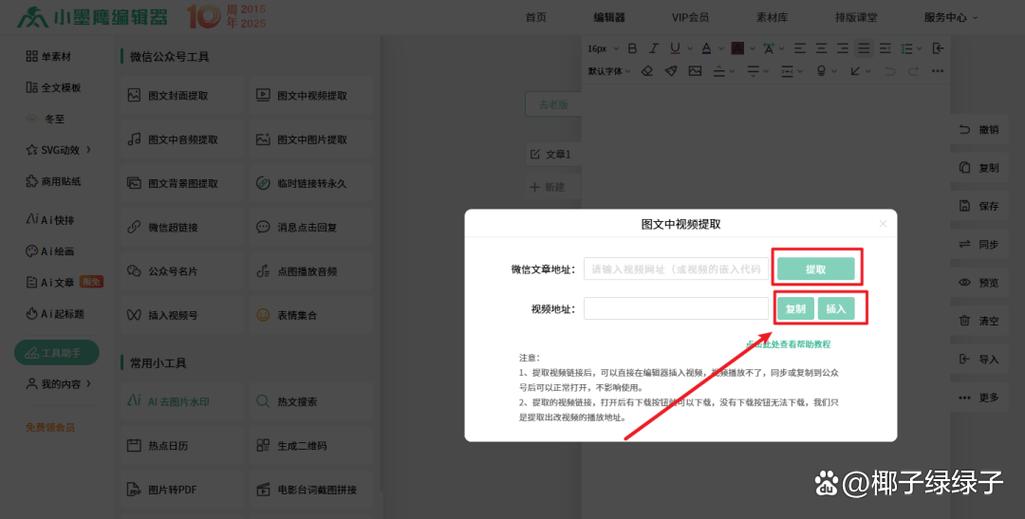Viewport: 1025px width, 519px height.
Task: Click the 撤销 undo button in right panel
Action: click(x=979, y=129)
